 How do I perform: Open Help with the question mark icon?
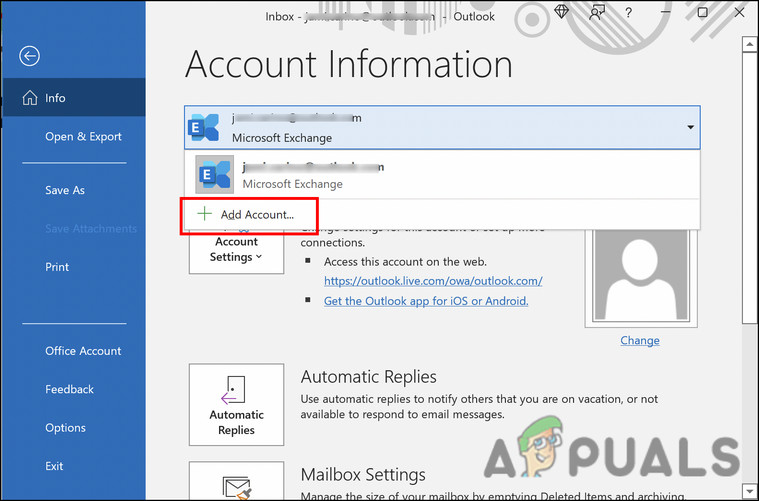pyautogui.click(x=628, y=13)
